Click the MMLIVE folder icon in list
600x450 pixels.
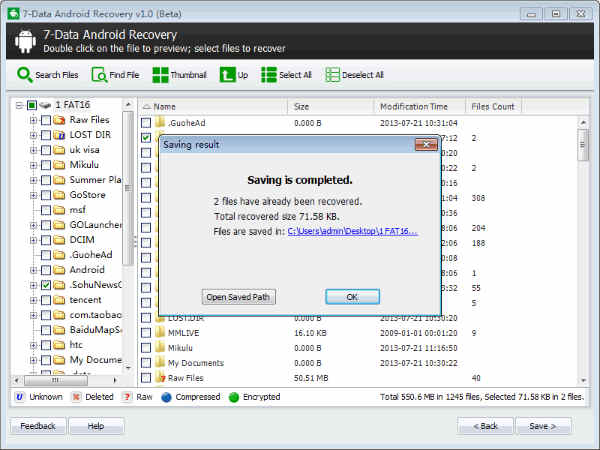pyautogui.click(x=160, y=333)
